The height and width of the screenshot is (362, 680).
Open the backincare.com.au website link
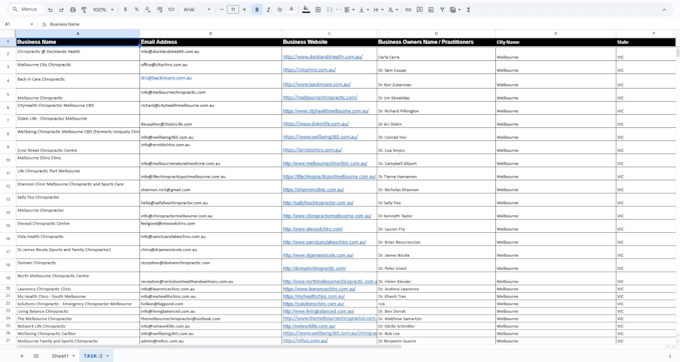pos(317,85)
